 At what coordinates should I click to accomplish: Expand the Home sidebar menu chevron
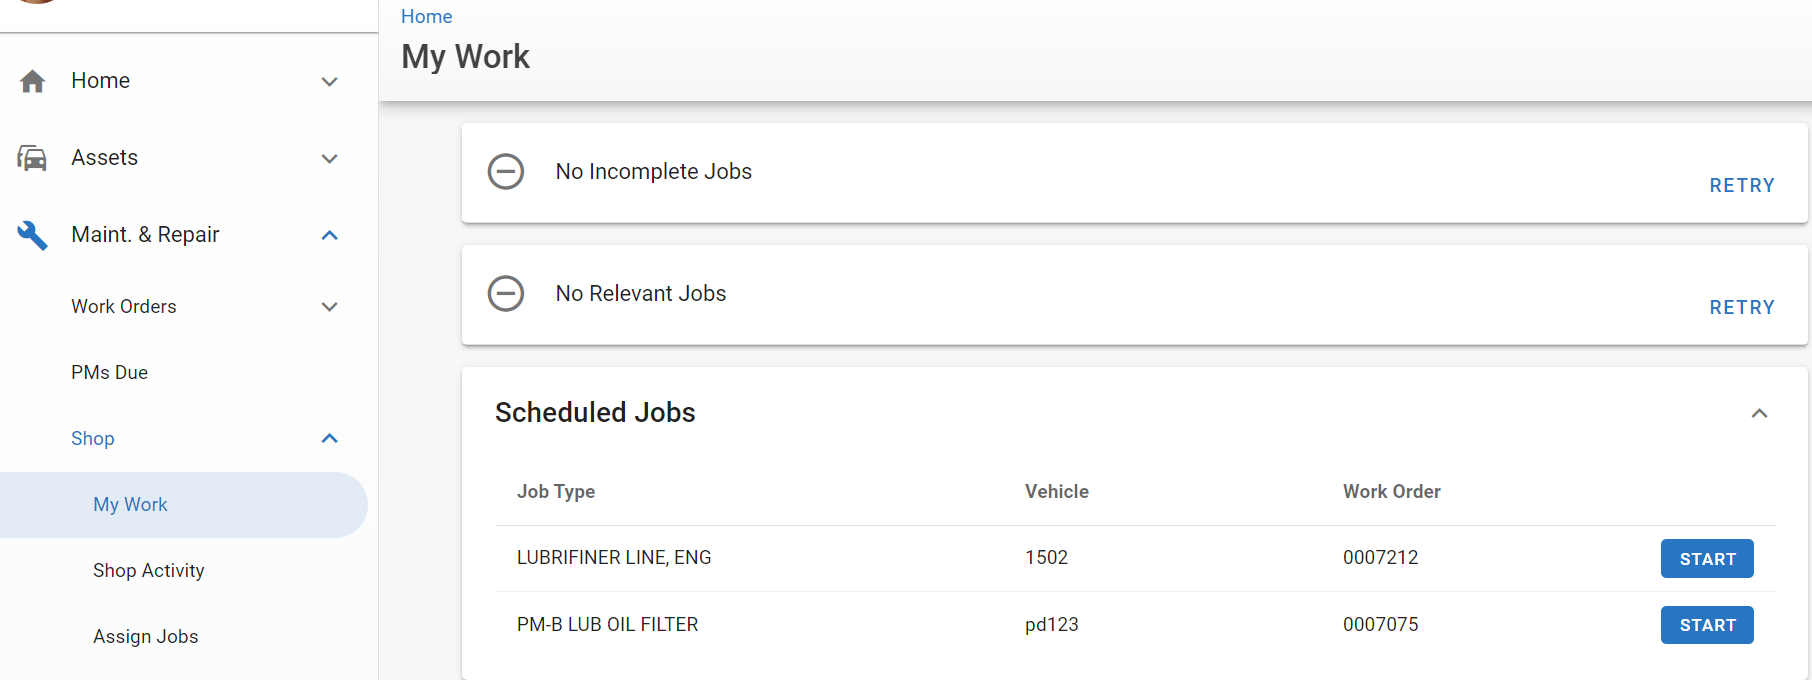click(329, 81)
